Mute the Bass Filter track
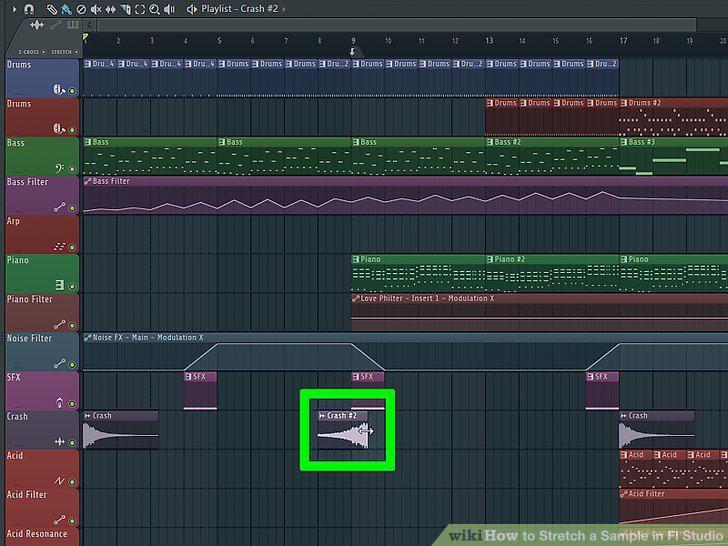The width and height of the screenshot is (728, 546). [72, 208]
